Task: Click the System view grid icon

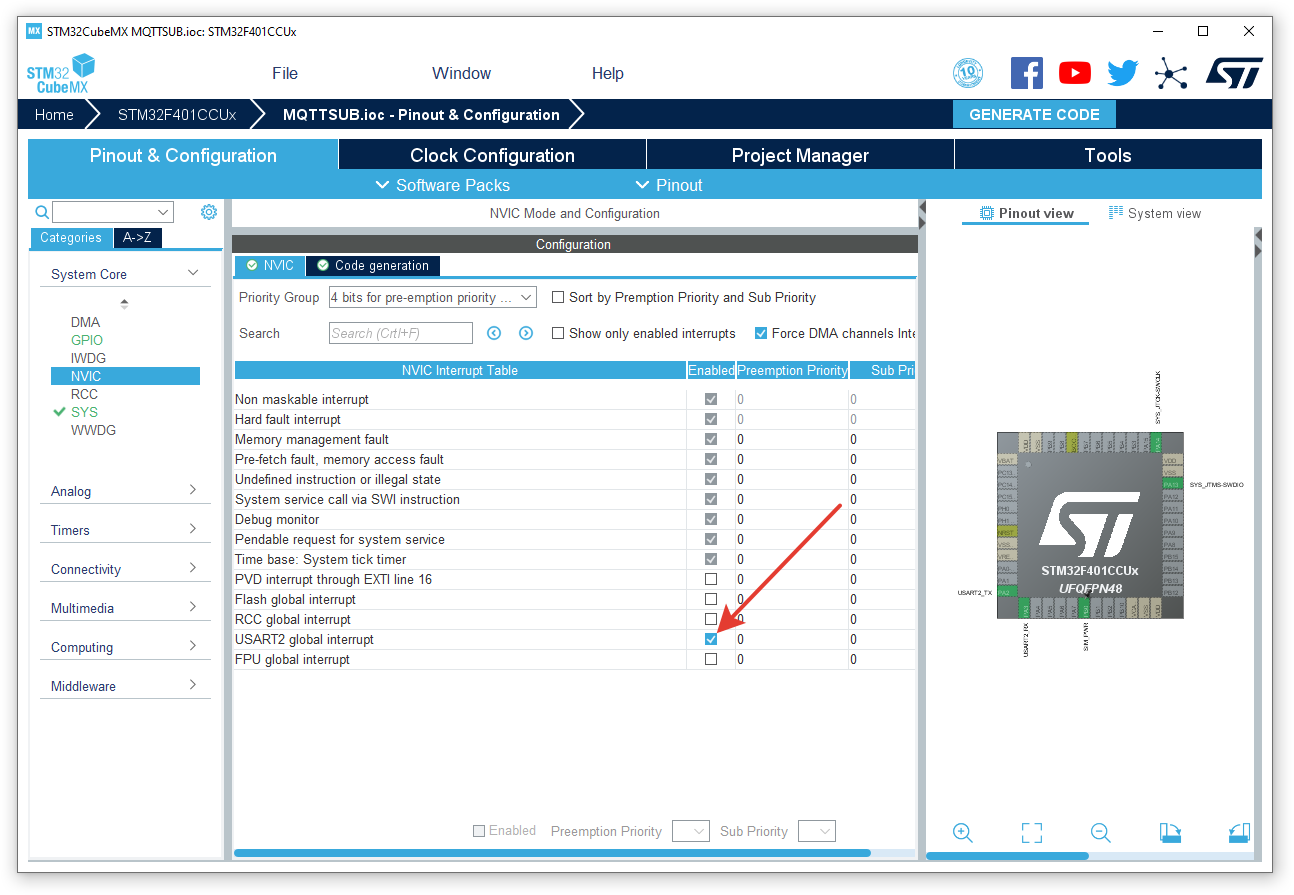Action: pyautogui.click(x=1116, y=213)
